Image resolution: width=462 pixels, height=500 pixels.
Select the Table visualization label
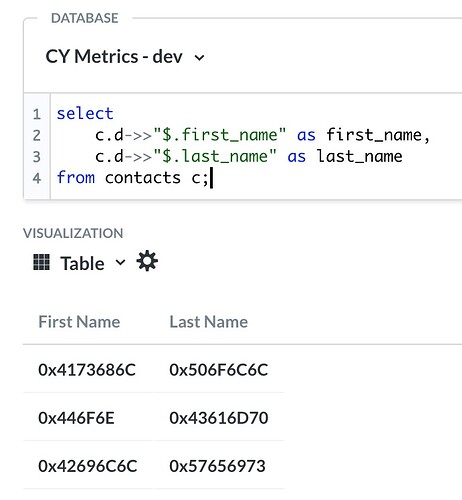click(x=82, y=263)
